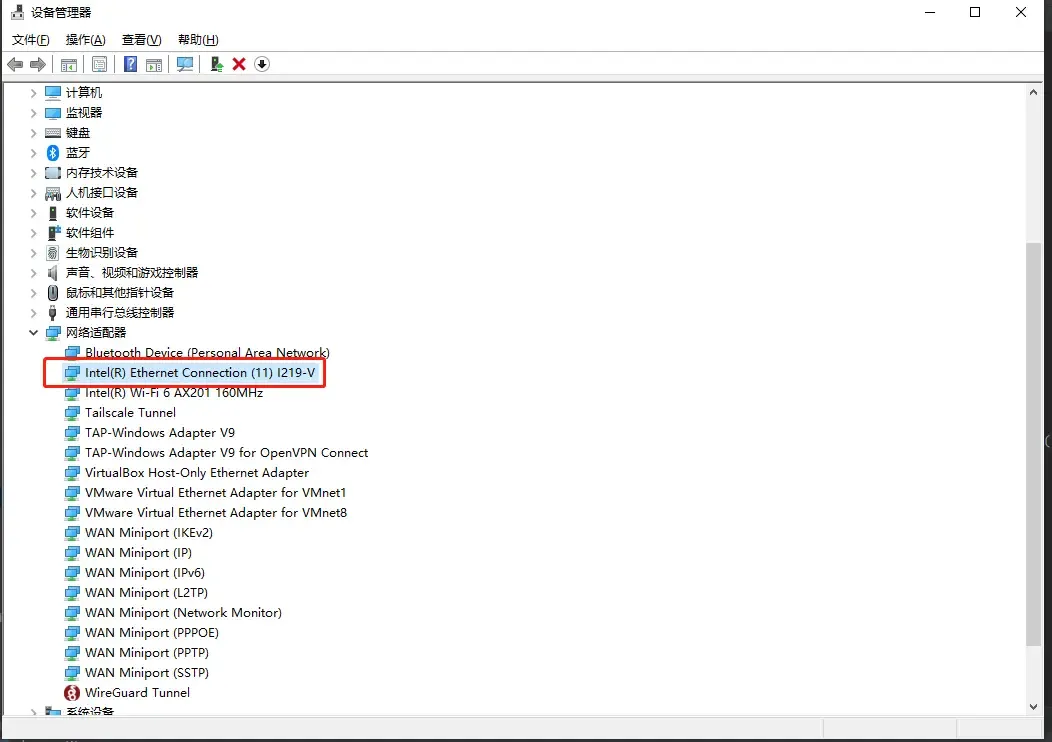
Task: Expand the 生物识别设备 category
Action: 34,253
